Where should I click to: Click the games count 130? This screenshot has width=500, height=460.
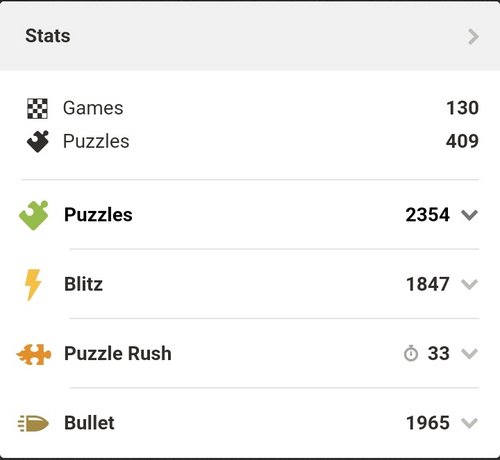tap(462, 108)
